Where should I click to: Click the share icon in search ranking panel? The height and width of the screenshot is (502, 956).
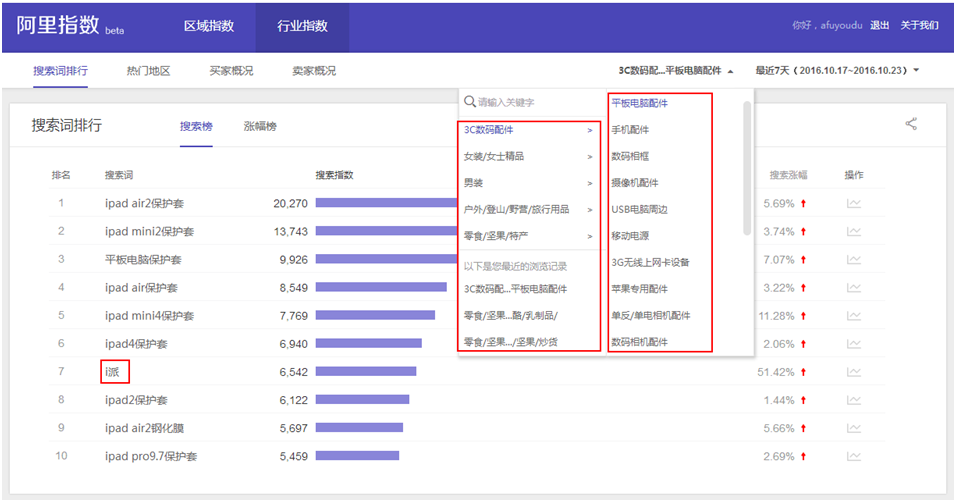911,124
